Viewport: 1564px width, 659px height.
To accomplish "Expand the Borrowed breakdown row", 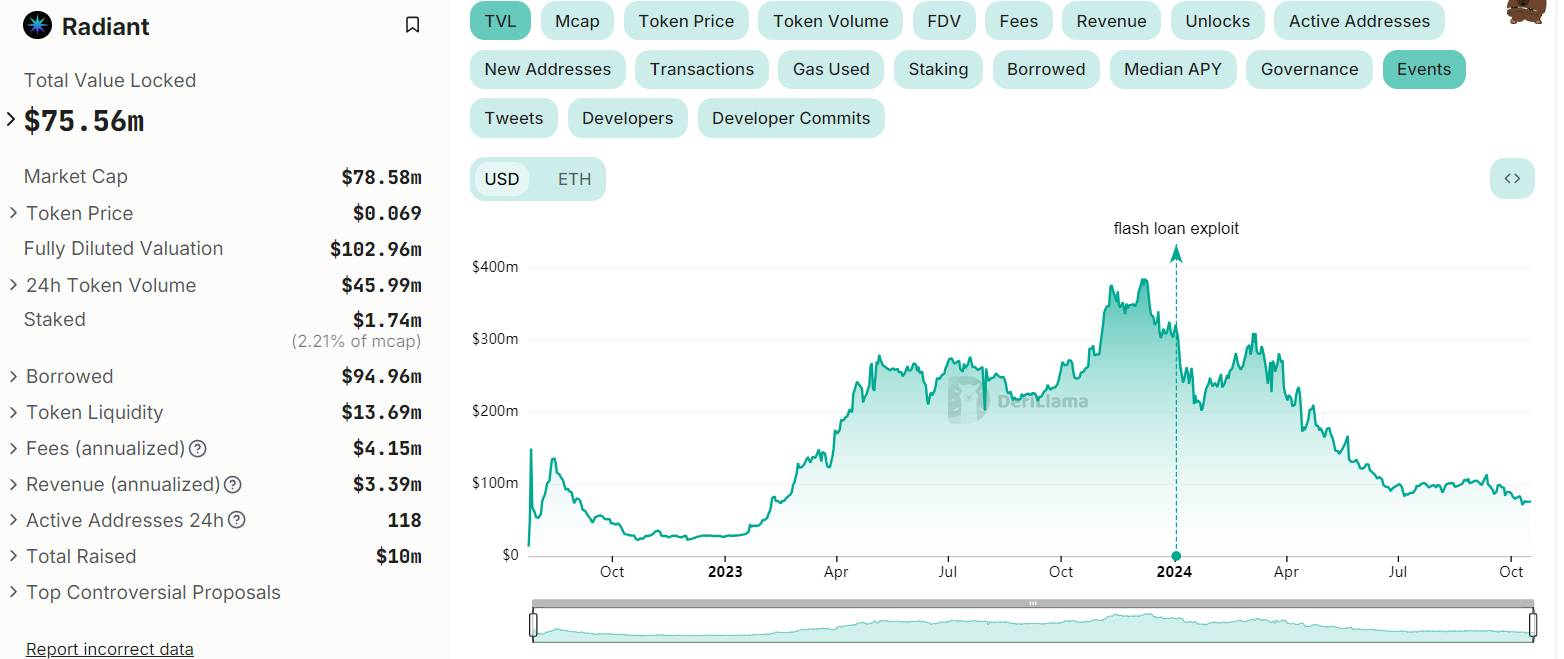I will [x=13, y=377].
